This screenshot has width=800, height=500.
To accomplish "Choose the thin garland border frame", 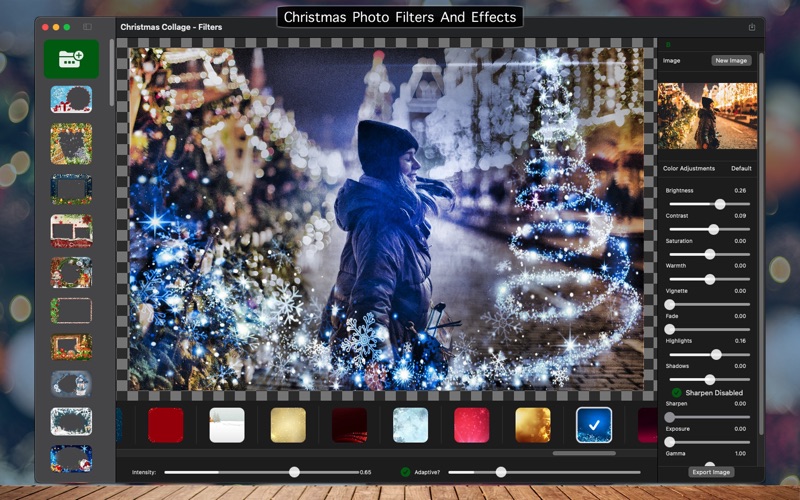I will pos(71,311).
